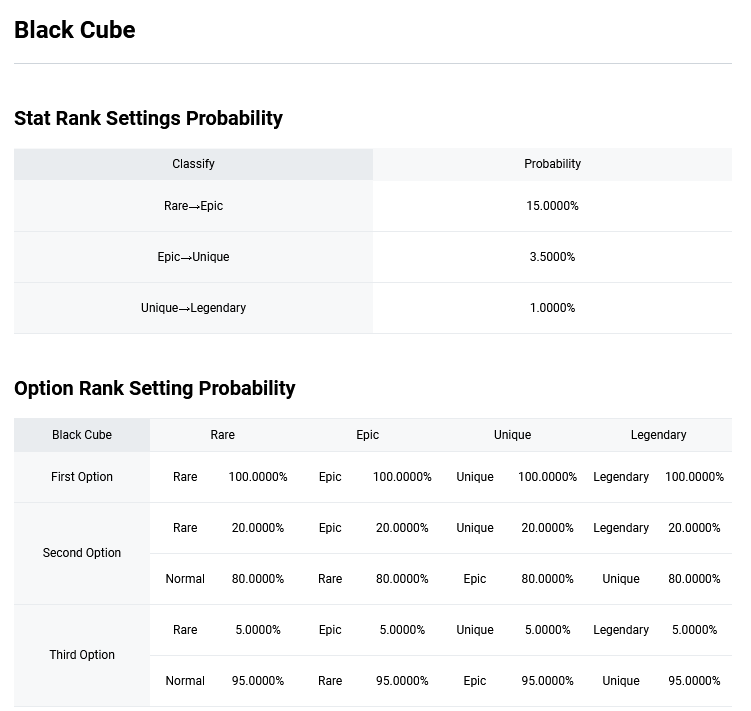Click the First Option row label
751x711 pixels.
click(82, 477)
